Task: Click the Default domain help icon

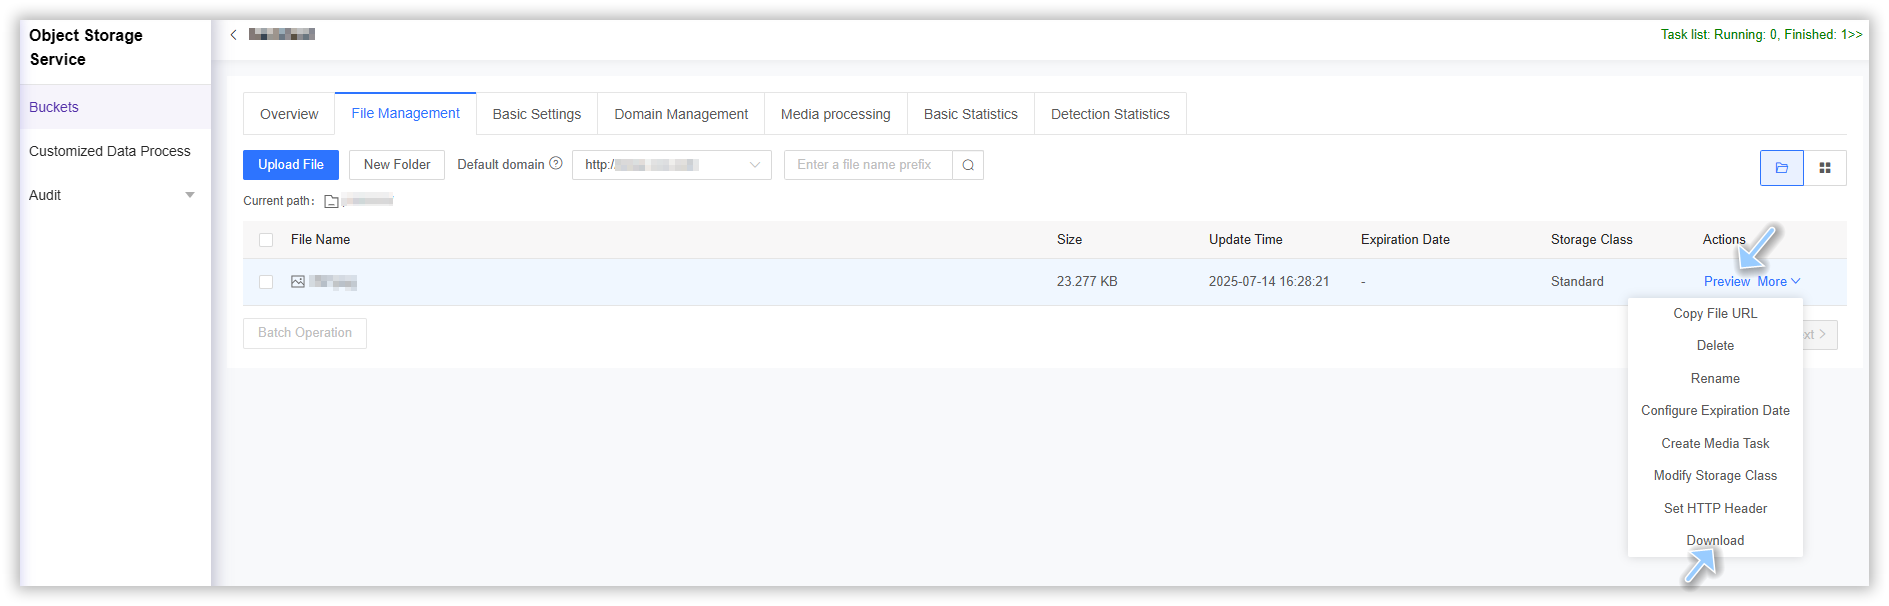Action: [x=556, y=164]
